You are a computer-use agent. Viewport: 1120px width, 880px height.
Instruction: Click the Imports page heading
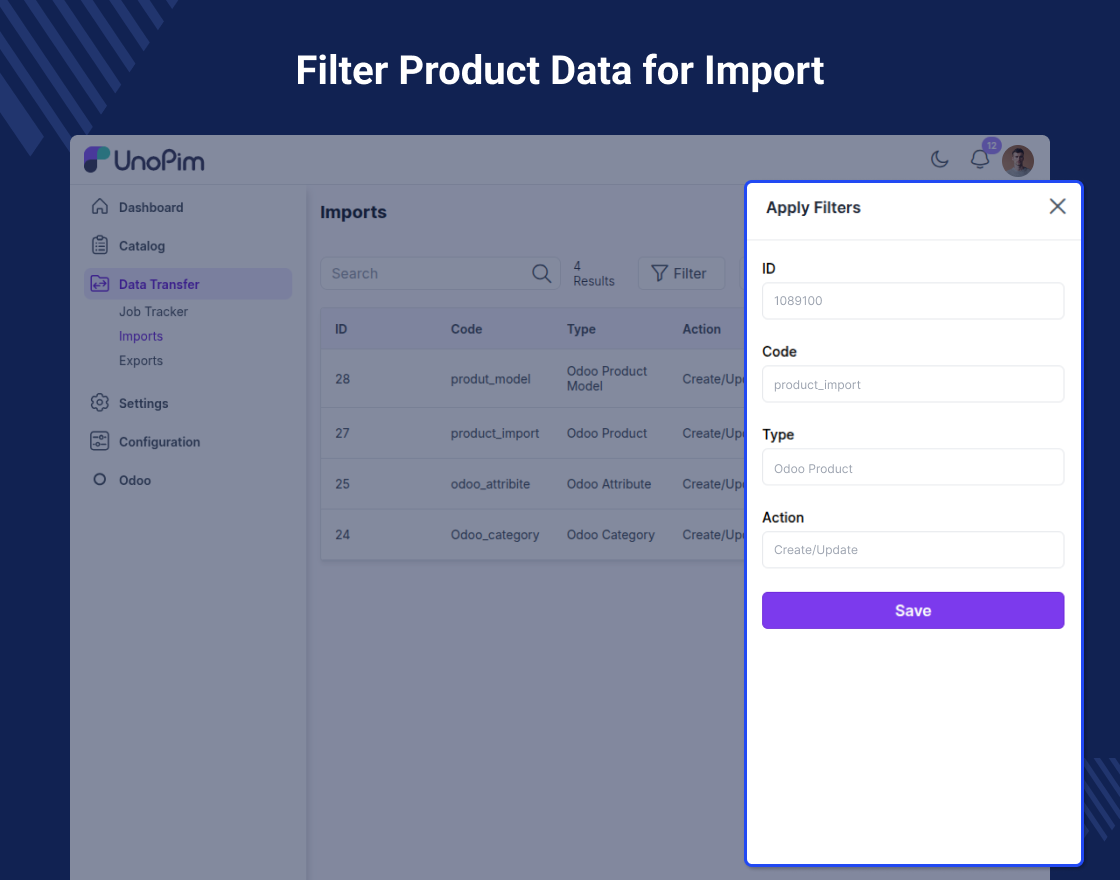[x=354, y=212]
